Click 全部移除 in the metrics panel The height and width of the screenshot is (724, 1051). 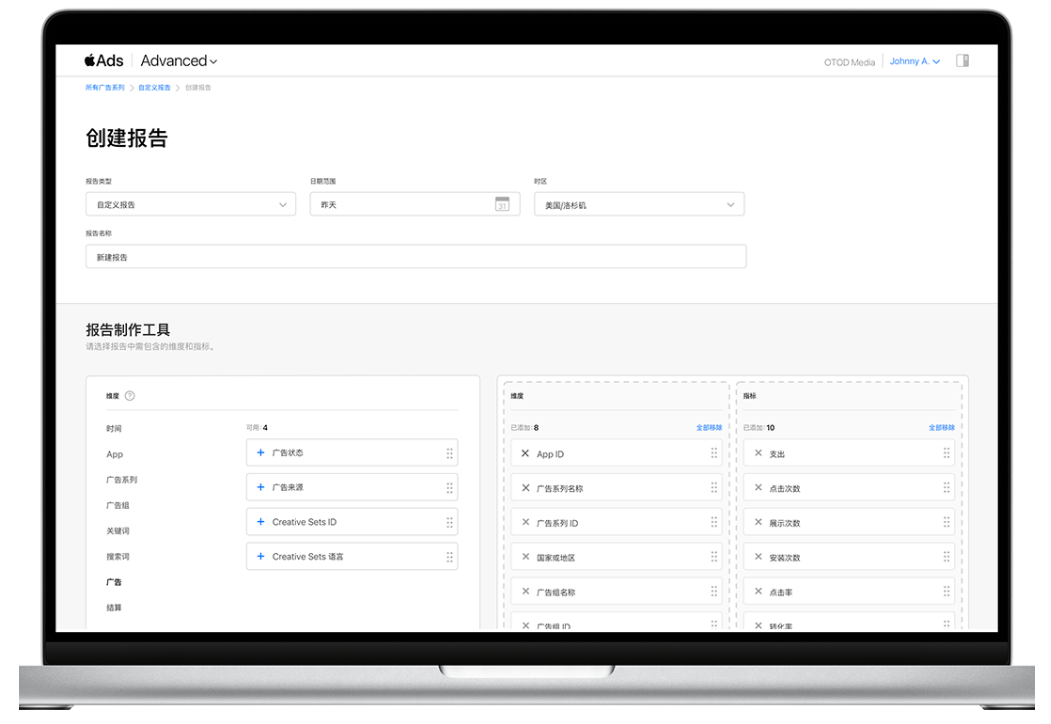coord(942,428)
